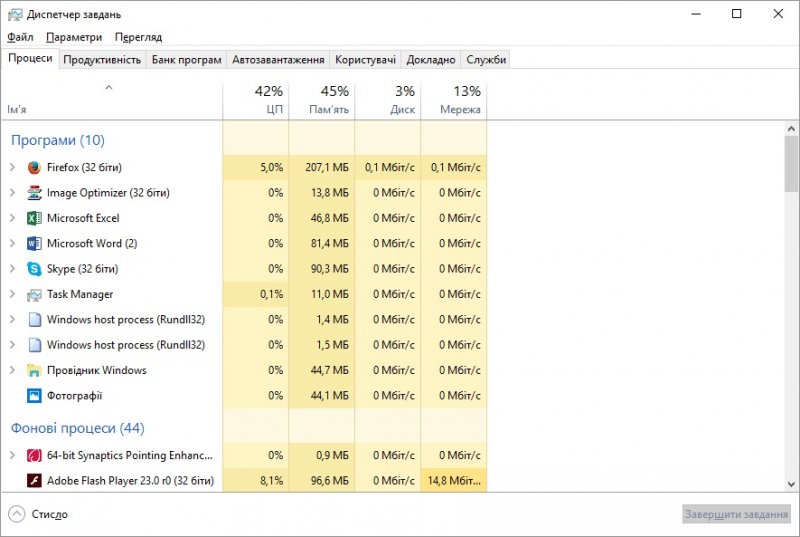Select the Процеси tab

(x=30, y=58)
